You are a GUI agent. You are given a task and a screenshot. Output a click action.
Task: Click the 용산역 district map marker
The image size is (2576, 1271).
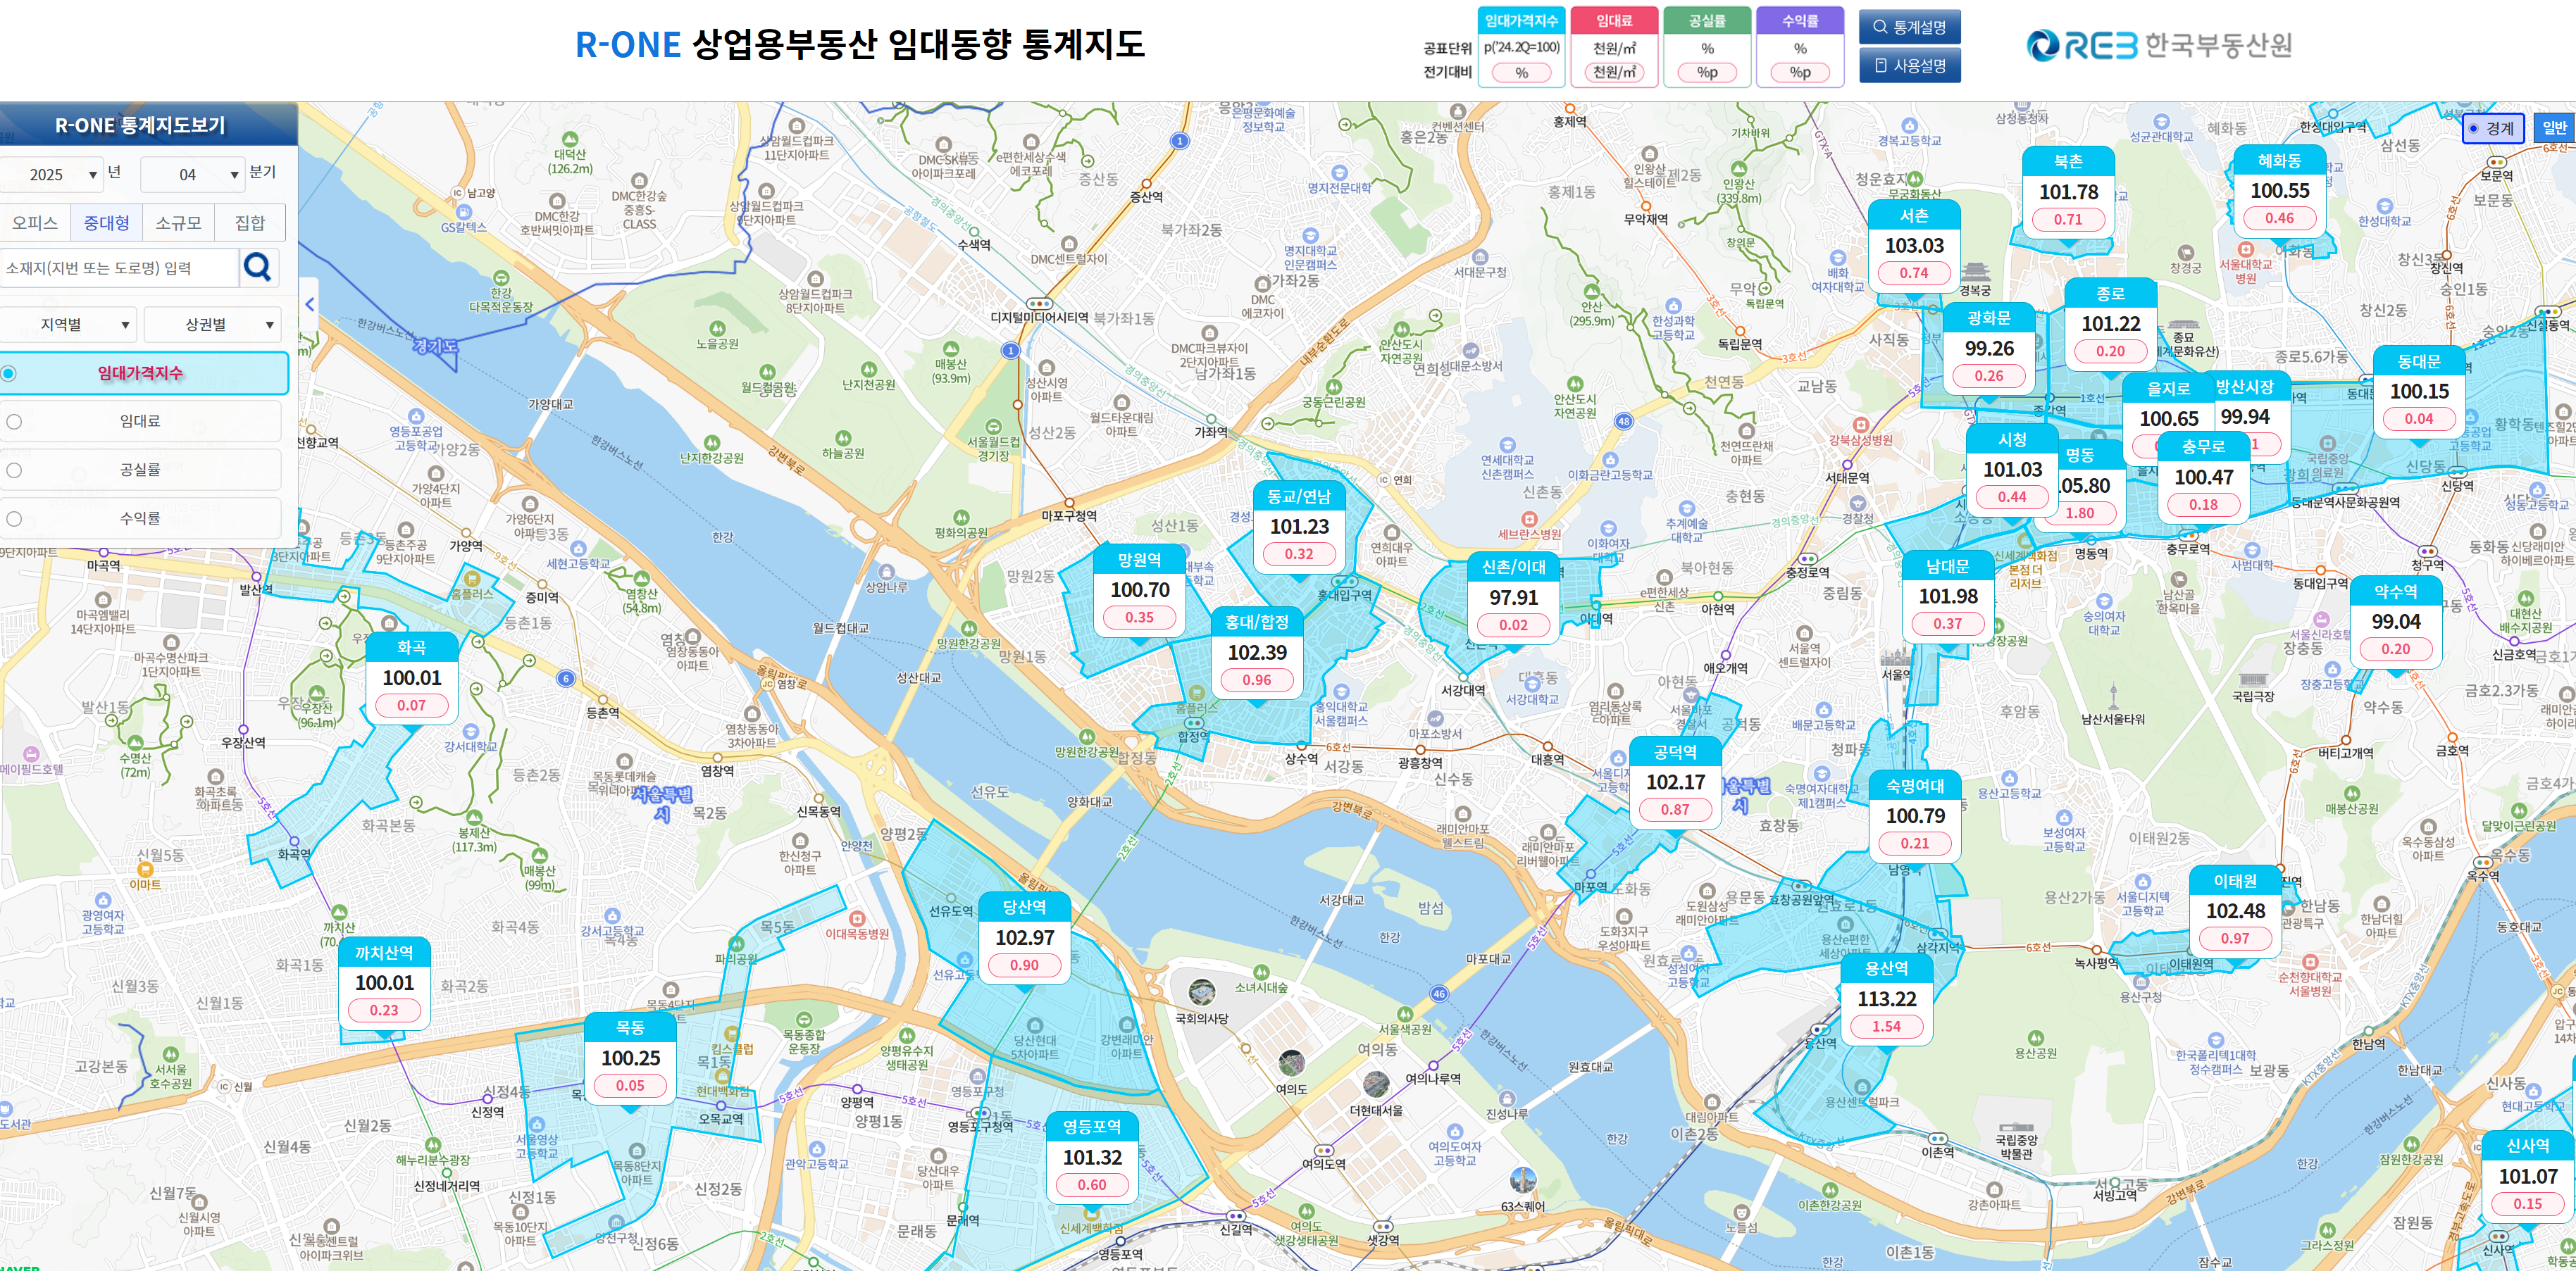1886,997
